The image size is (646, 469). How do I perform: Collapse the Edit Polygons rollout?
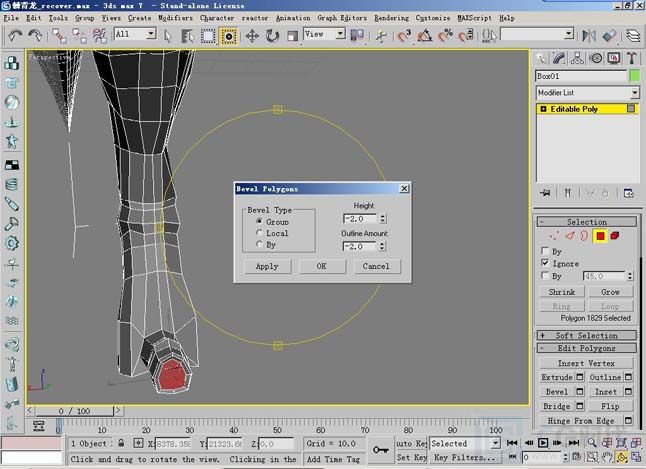587,348
